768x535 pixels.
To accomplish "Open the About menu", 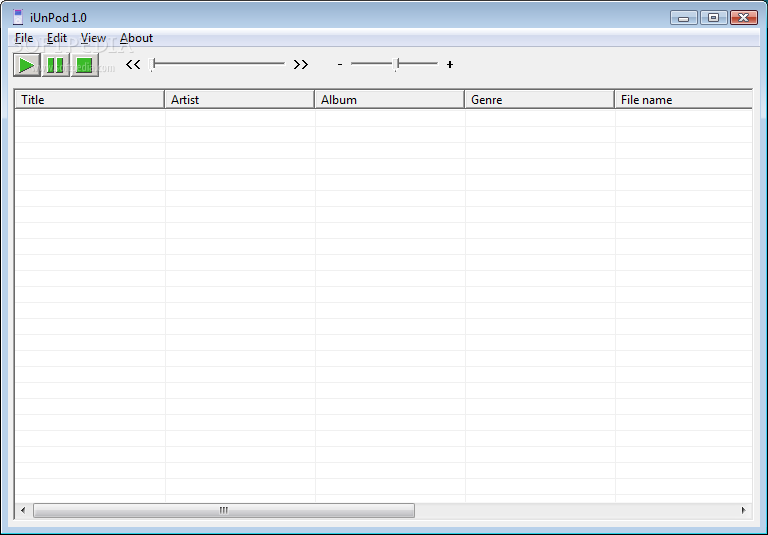I will point(136,38).
